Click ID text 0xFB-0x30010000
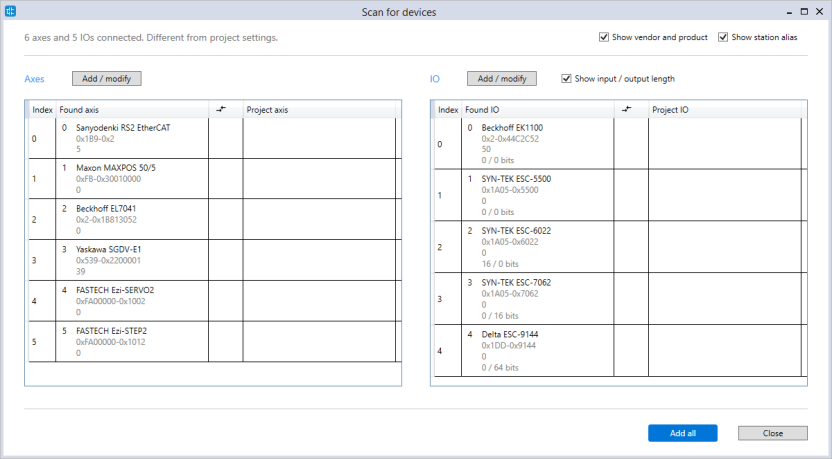The width and height of the screenshot is (832, 459). coord(108,179)
